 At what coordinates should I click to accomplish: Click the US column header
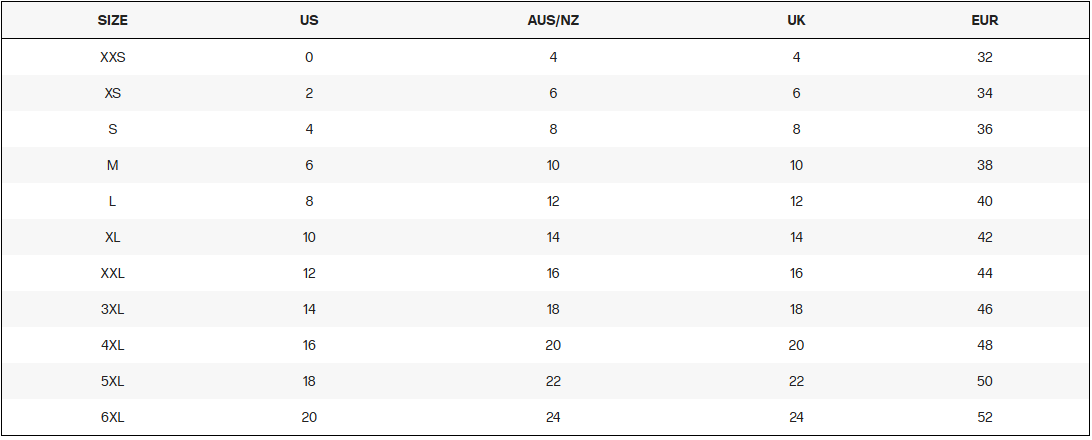click(309, 20)
